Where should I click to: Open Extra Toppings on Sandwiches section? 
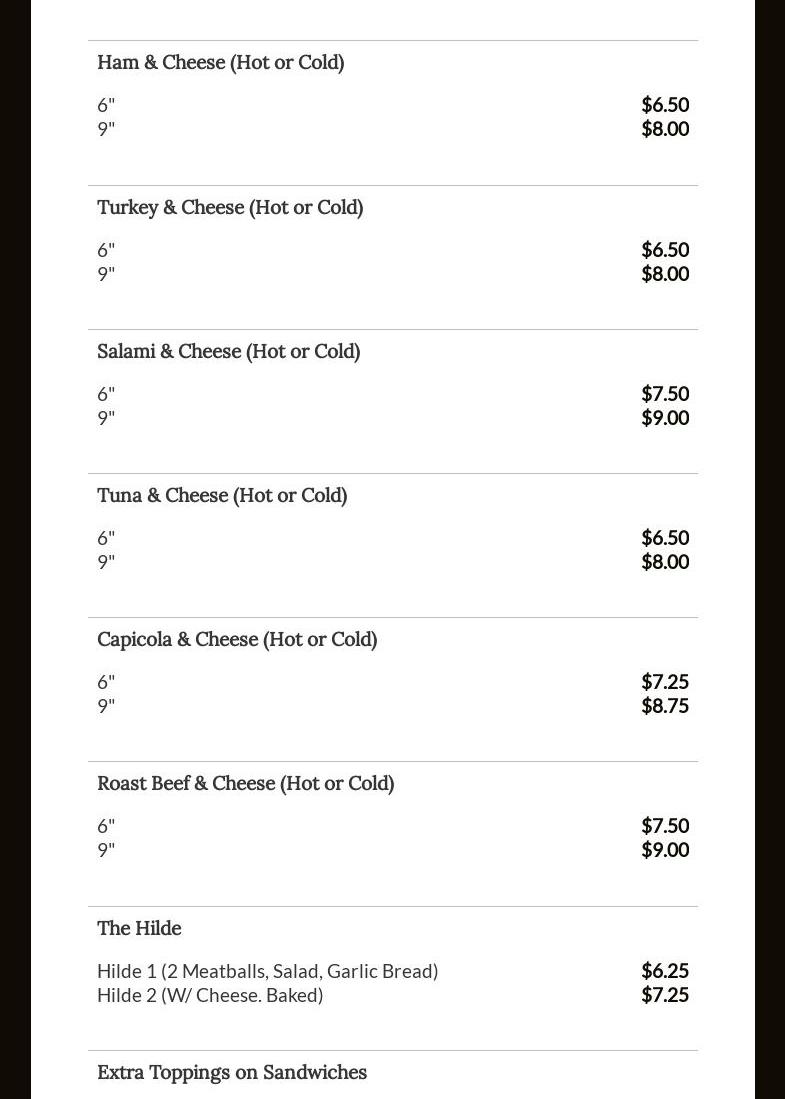point(232,1072)
